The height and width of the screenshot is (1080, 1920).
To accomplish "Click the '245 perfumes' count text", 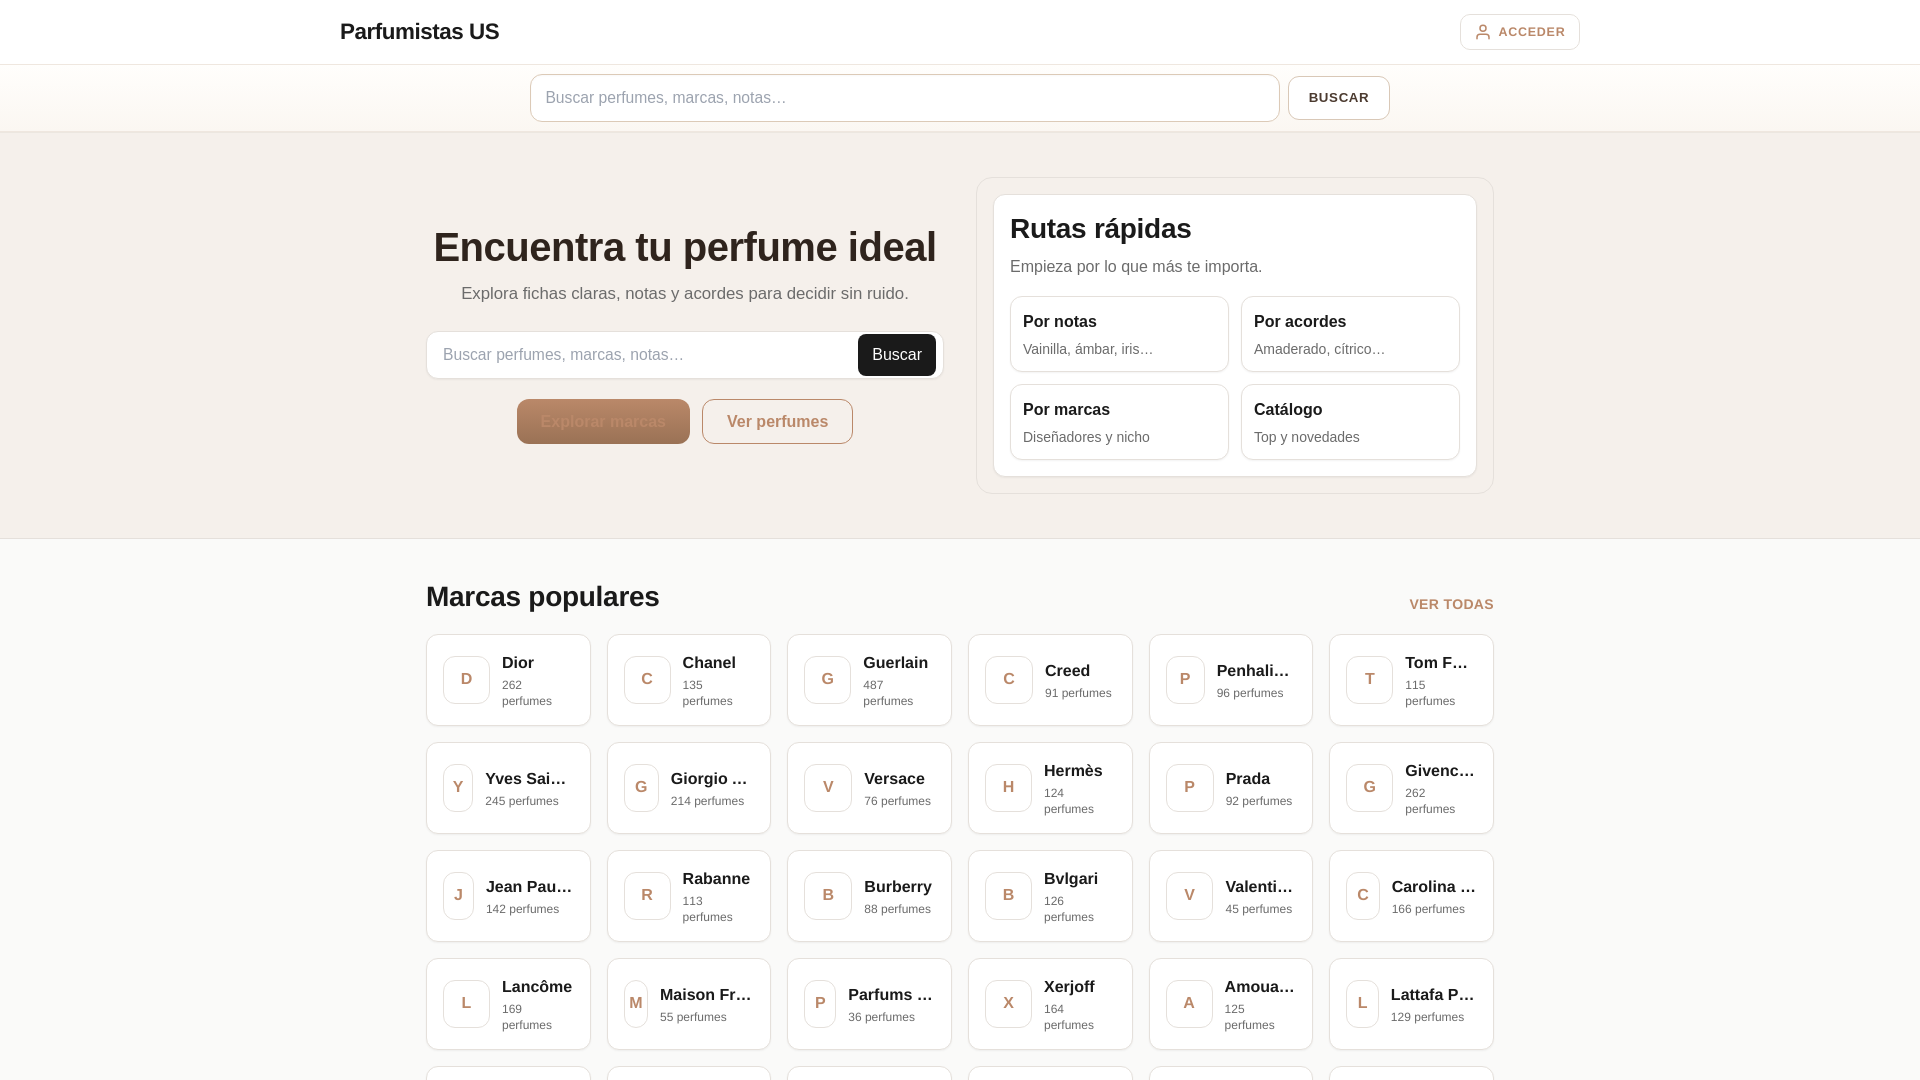I will click(x=522, y=801).
